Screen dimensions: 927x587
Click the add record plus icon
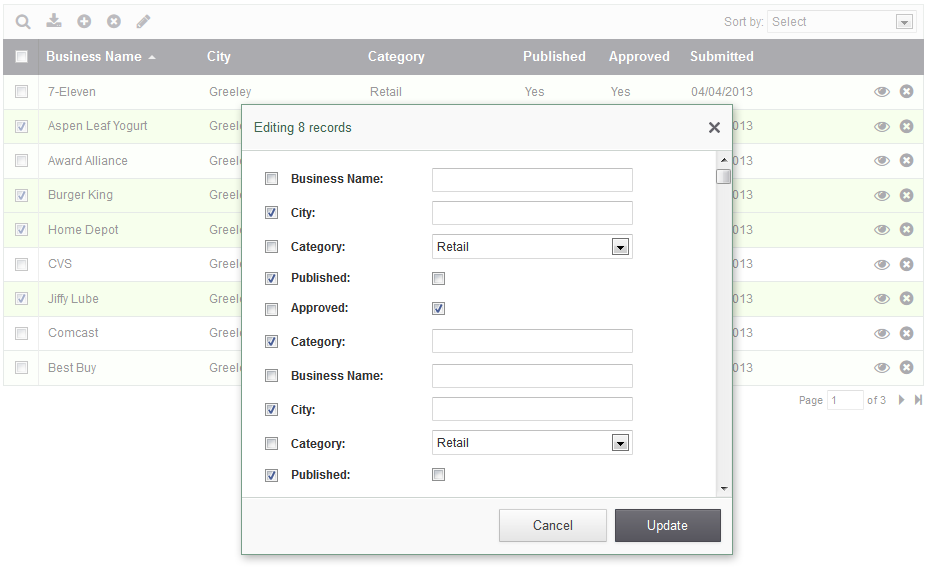pyautogui.click(x=84, y=21)
